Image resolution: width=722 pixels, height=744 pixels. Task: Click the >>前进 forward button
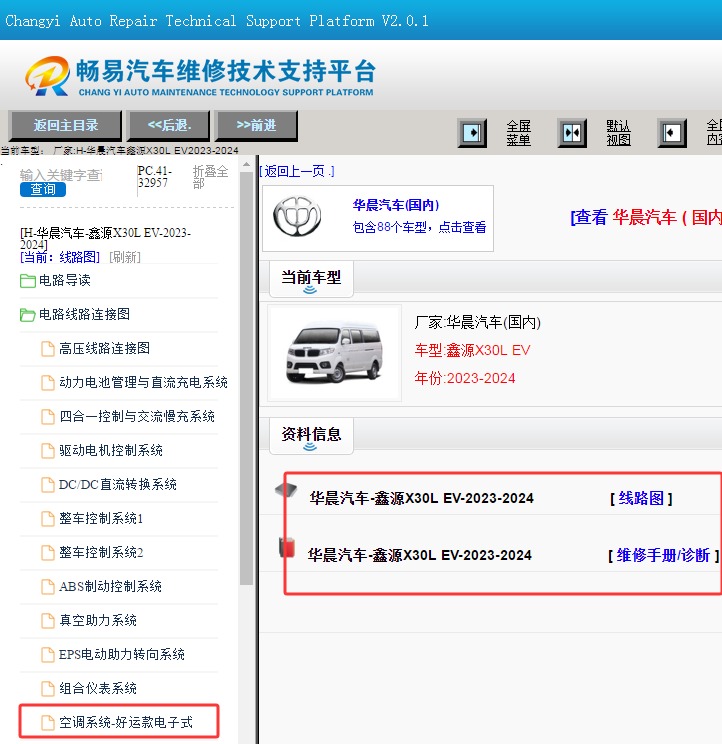(x=256, y=125)
